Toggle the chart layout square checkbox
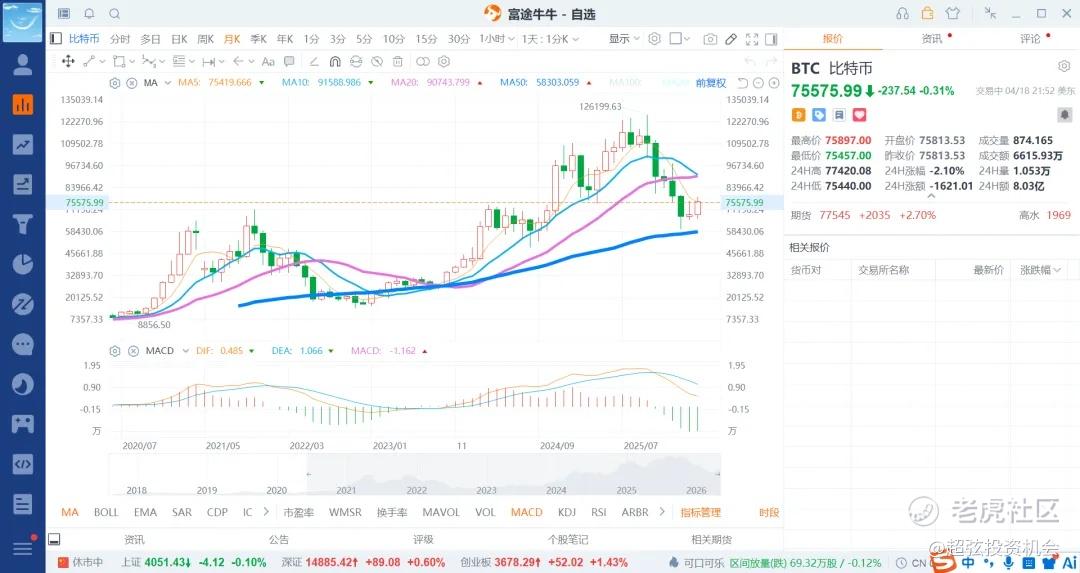The width and height of the screenshot is (1080, 573). pyautogui.click(x=676, y=39)
